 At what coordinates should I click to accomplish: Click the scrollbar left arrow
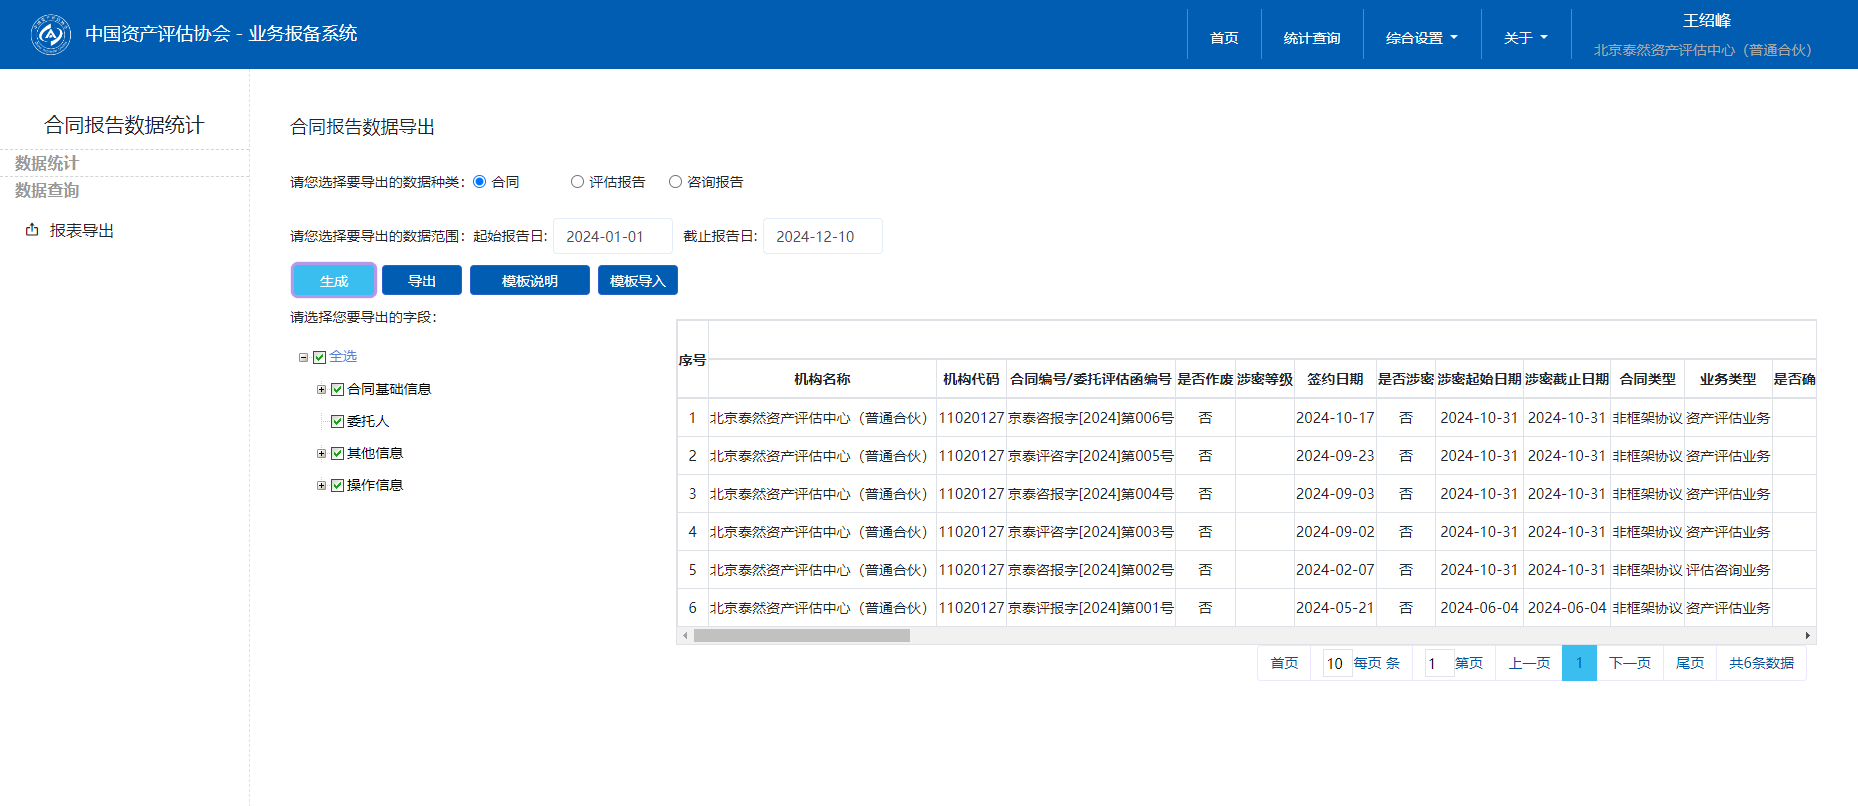[x=685, y=636]
